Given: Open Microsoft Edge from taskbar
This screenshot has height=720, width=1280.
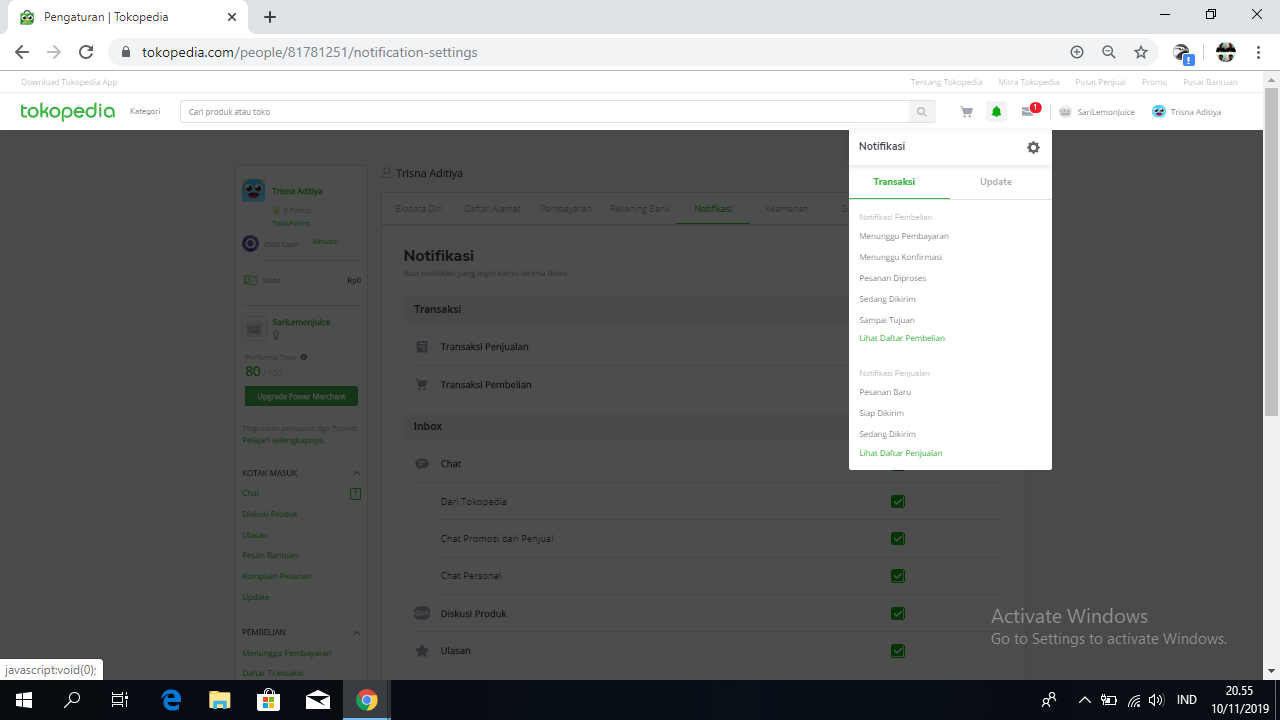Looking at the screenshot, I should pyautogui.click(x=171, y=700).
